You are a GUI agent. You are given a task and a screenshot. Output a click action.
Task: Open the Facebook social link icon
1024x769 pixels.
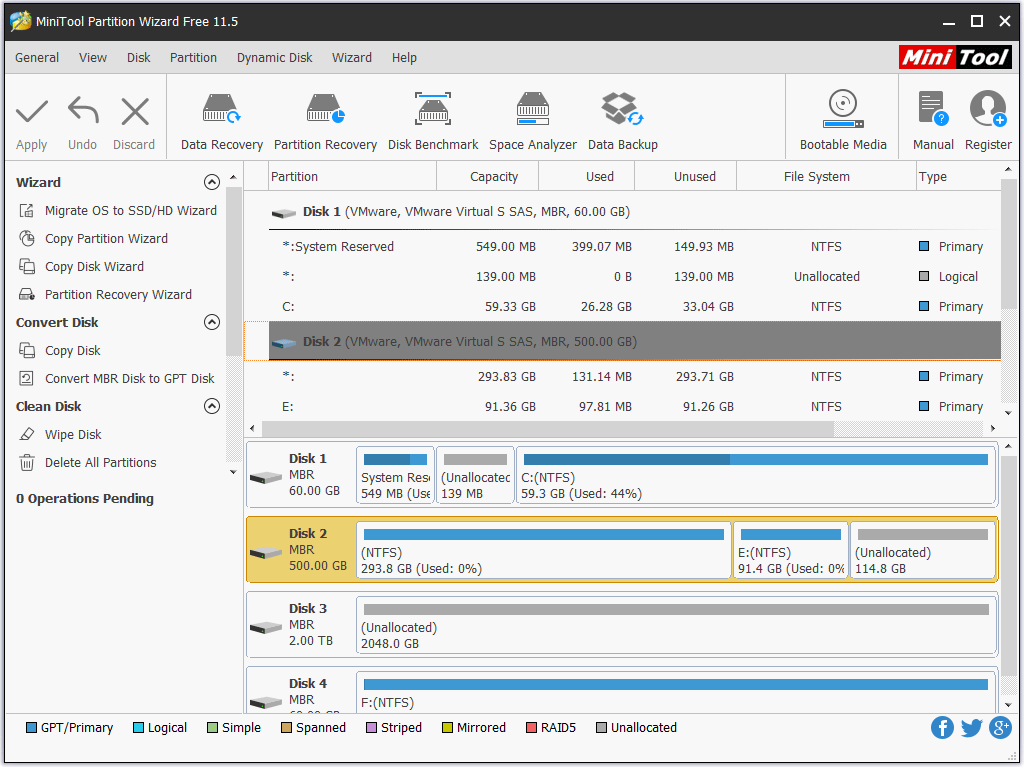point(942,727)
